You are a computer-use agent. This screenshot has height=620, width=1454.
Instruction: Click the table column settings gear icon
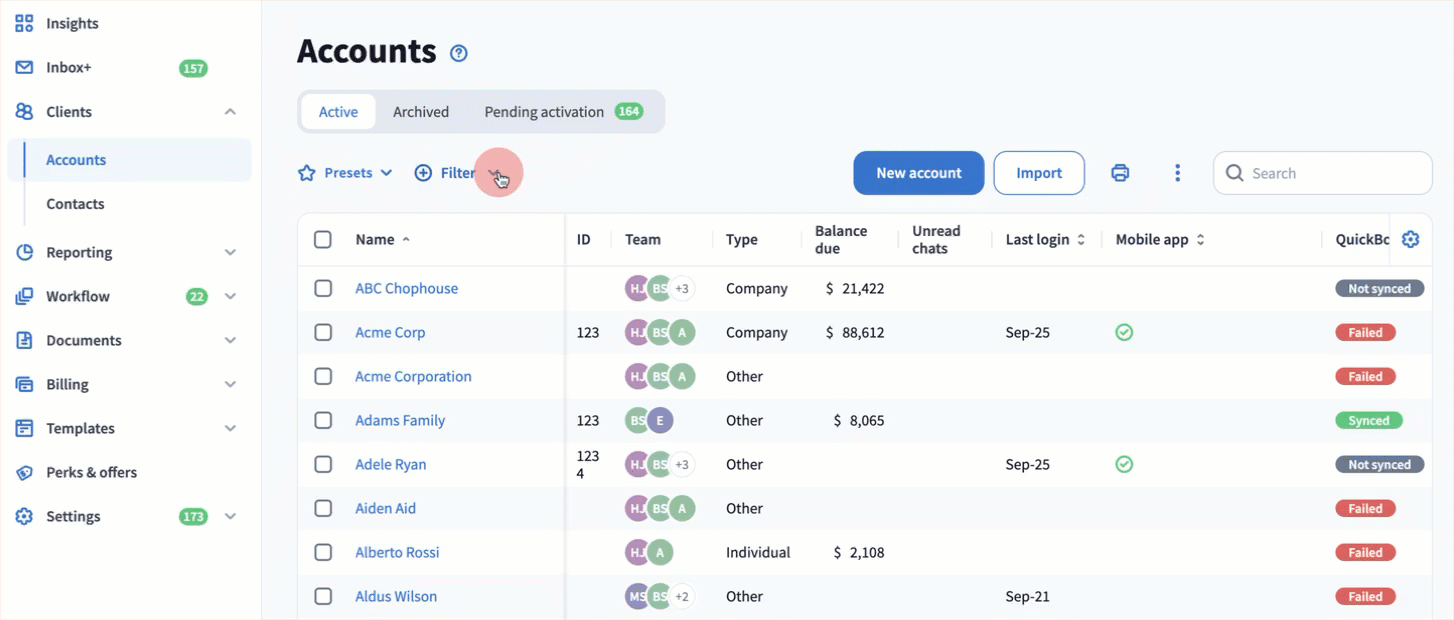(x=1410, y=240)
